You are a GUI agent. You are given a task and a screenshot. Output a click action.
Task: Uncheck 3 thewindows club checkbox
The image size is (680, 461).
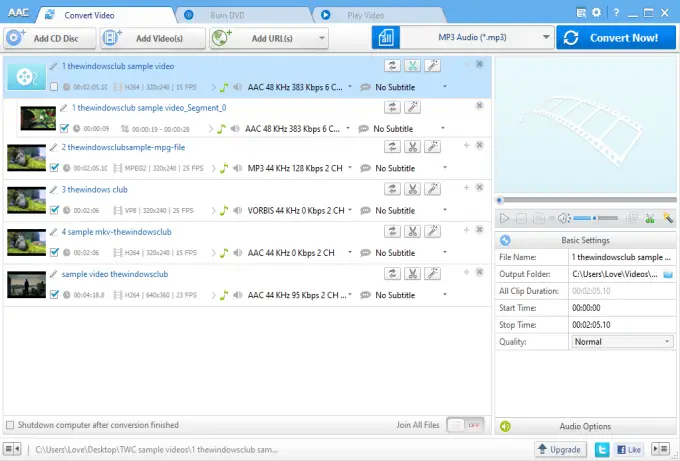click(54, 210)
